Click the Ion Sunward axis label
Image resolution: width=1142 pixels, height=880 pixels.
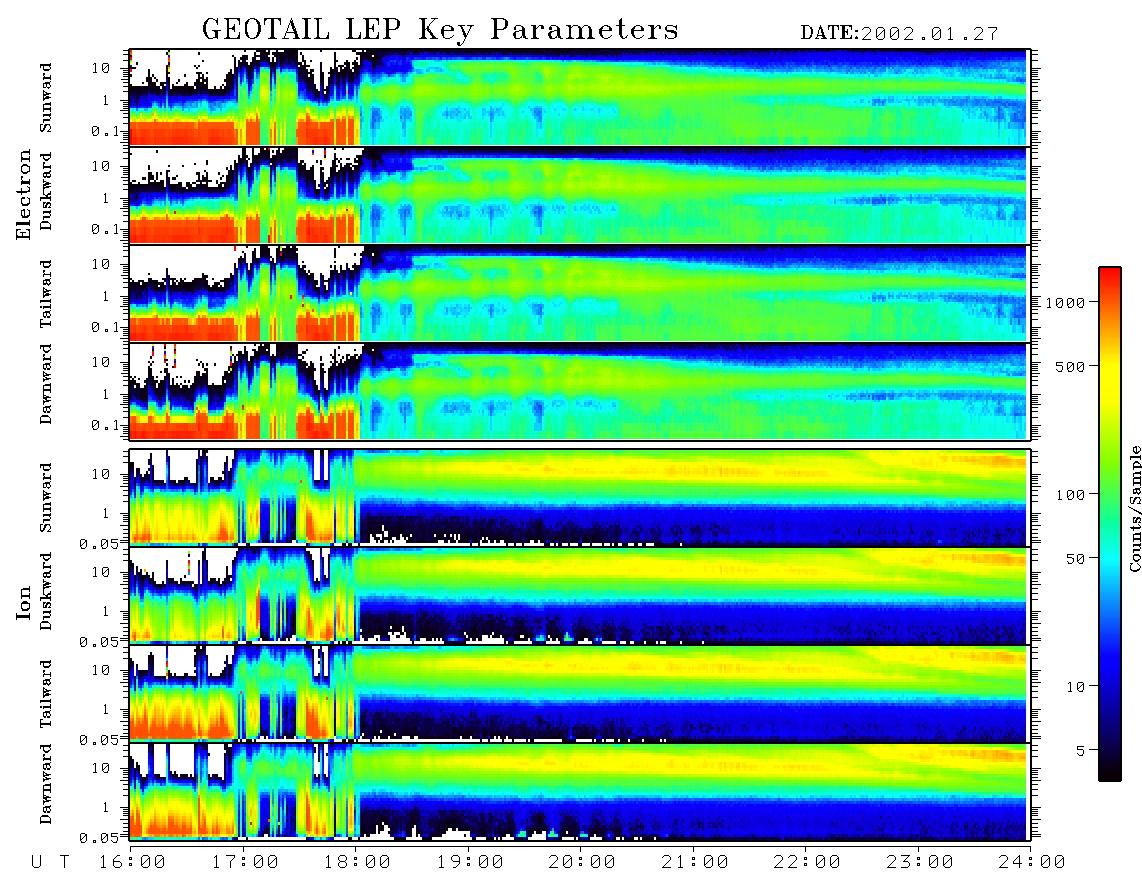coord(46,497)
